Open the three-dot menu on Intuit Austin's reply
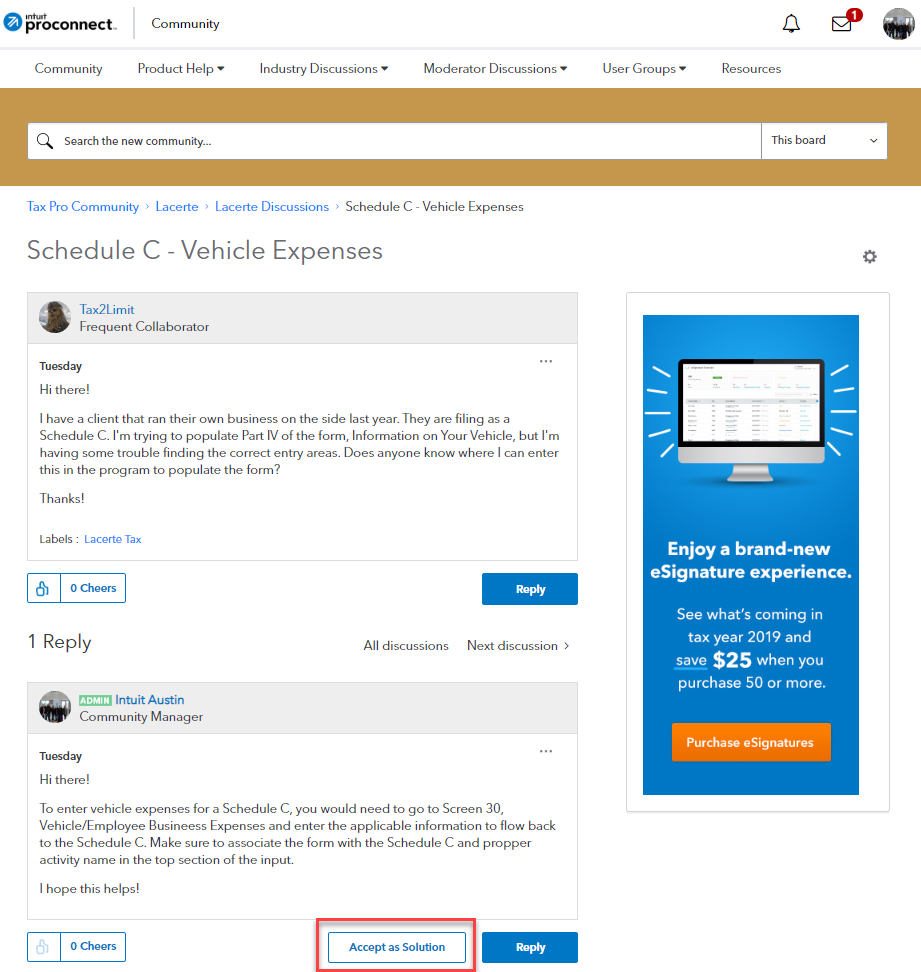This screenshot has height=972, width=921. pos(546,751)
